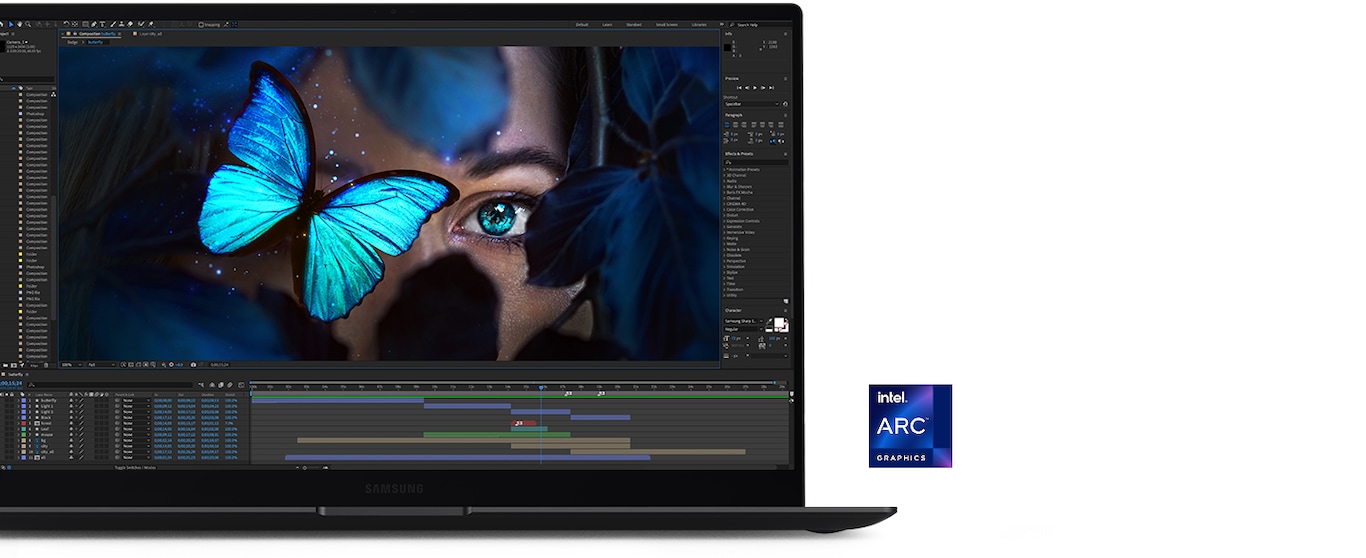Select the Roto Brush tool

[141, 24]
